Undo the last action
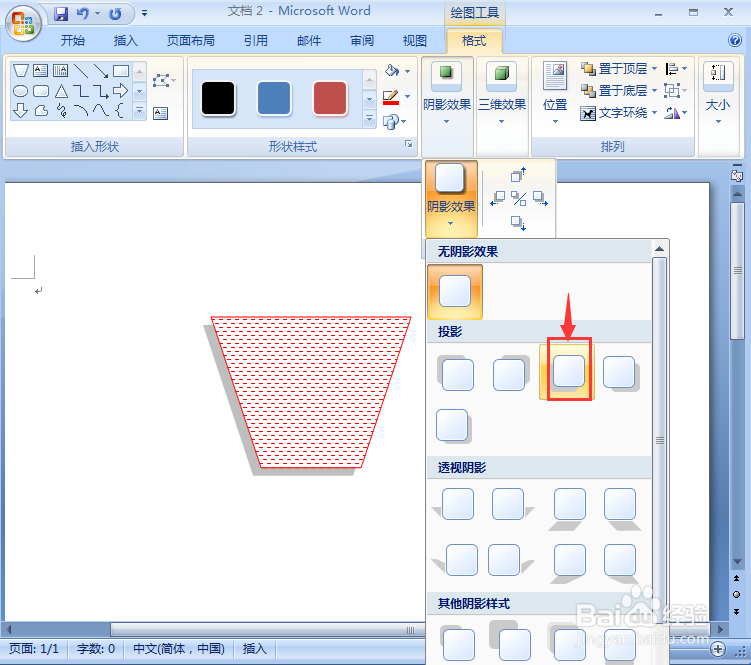 [82, 13]
